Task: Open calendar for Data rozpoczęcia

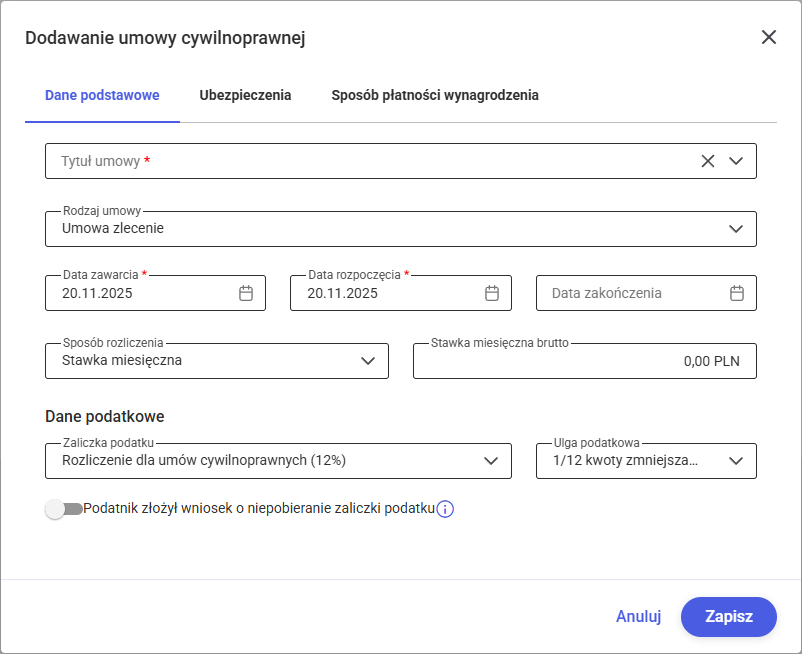Action: (492, 293)
